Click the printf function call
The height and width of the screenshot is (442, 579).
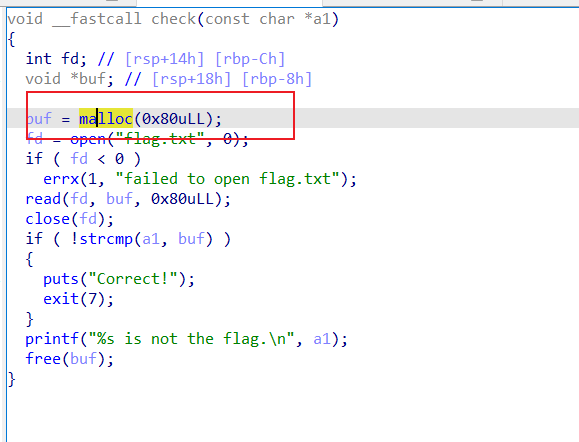(x=52, y=339)
